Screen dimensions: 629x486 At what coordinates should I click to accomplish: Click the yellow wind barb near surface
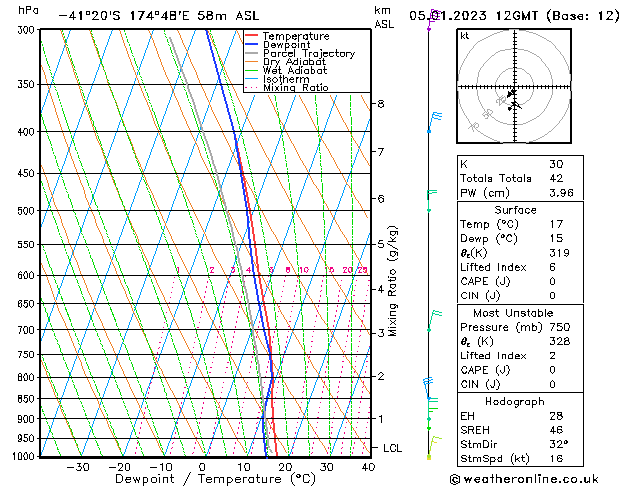tap(434, 447)
